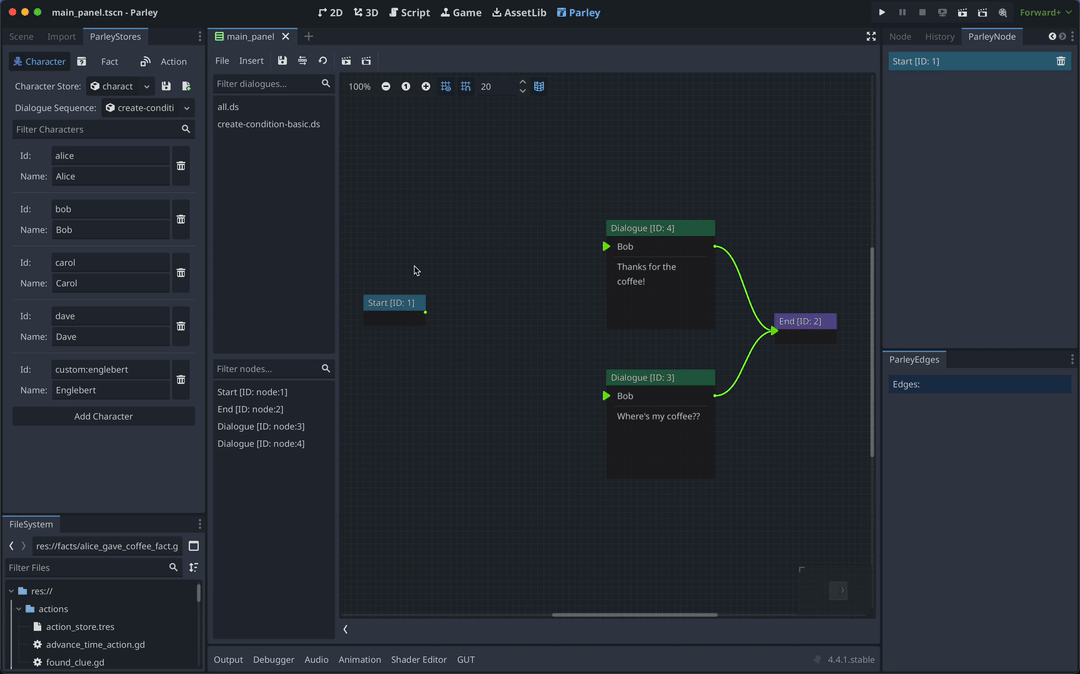Click the Add Character button
This screenshot has height=674, width=1080.
pos(103,415)
